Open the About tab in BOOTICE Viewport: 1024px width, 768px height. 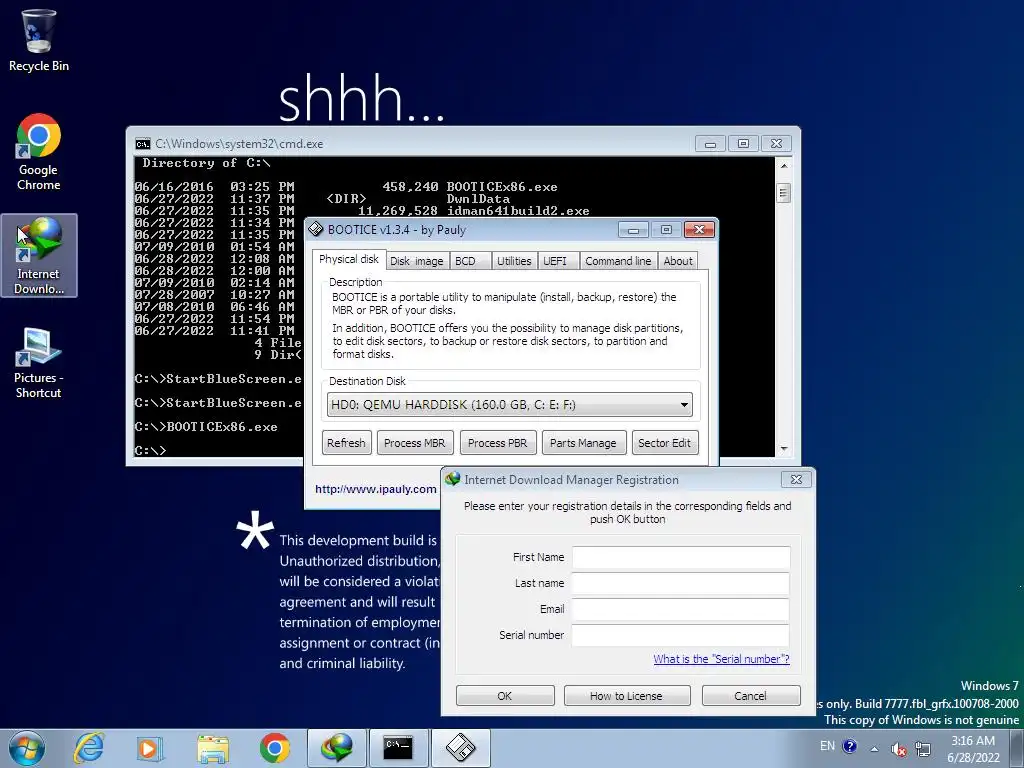click(678, 261)
